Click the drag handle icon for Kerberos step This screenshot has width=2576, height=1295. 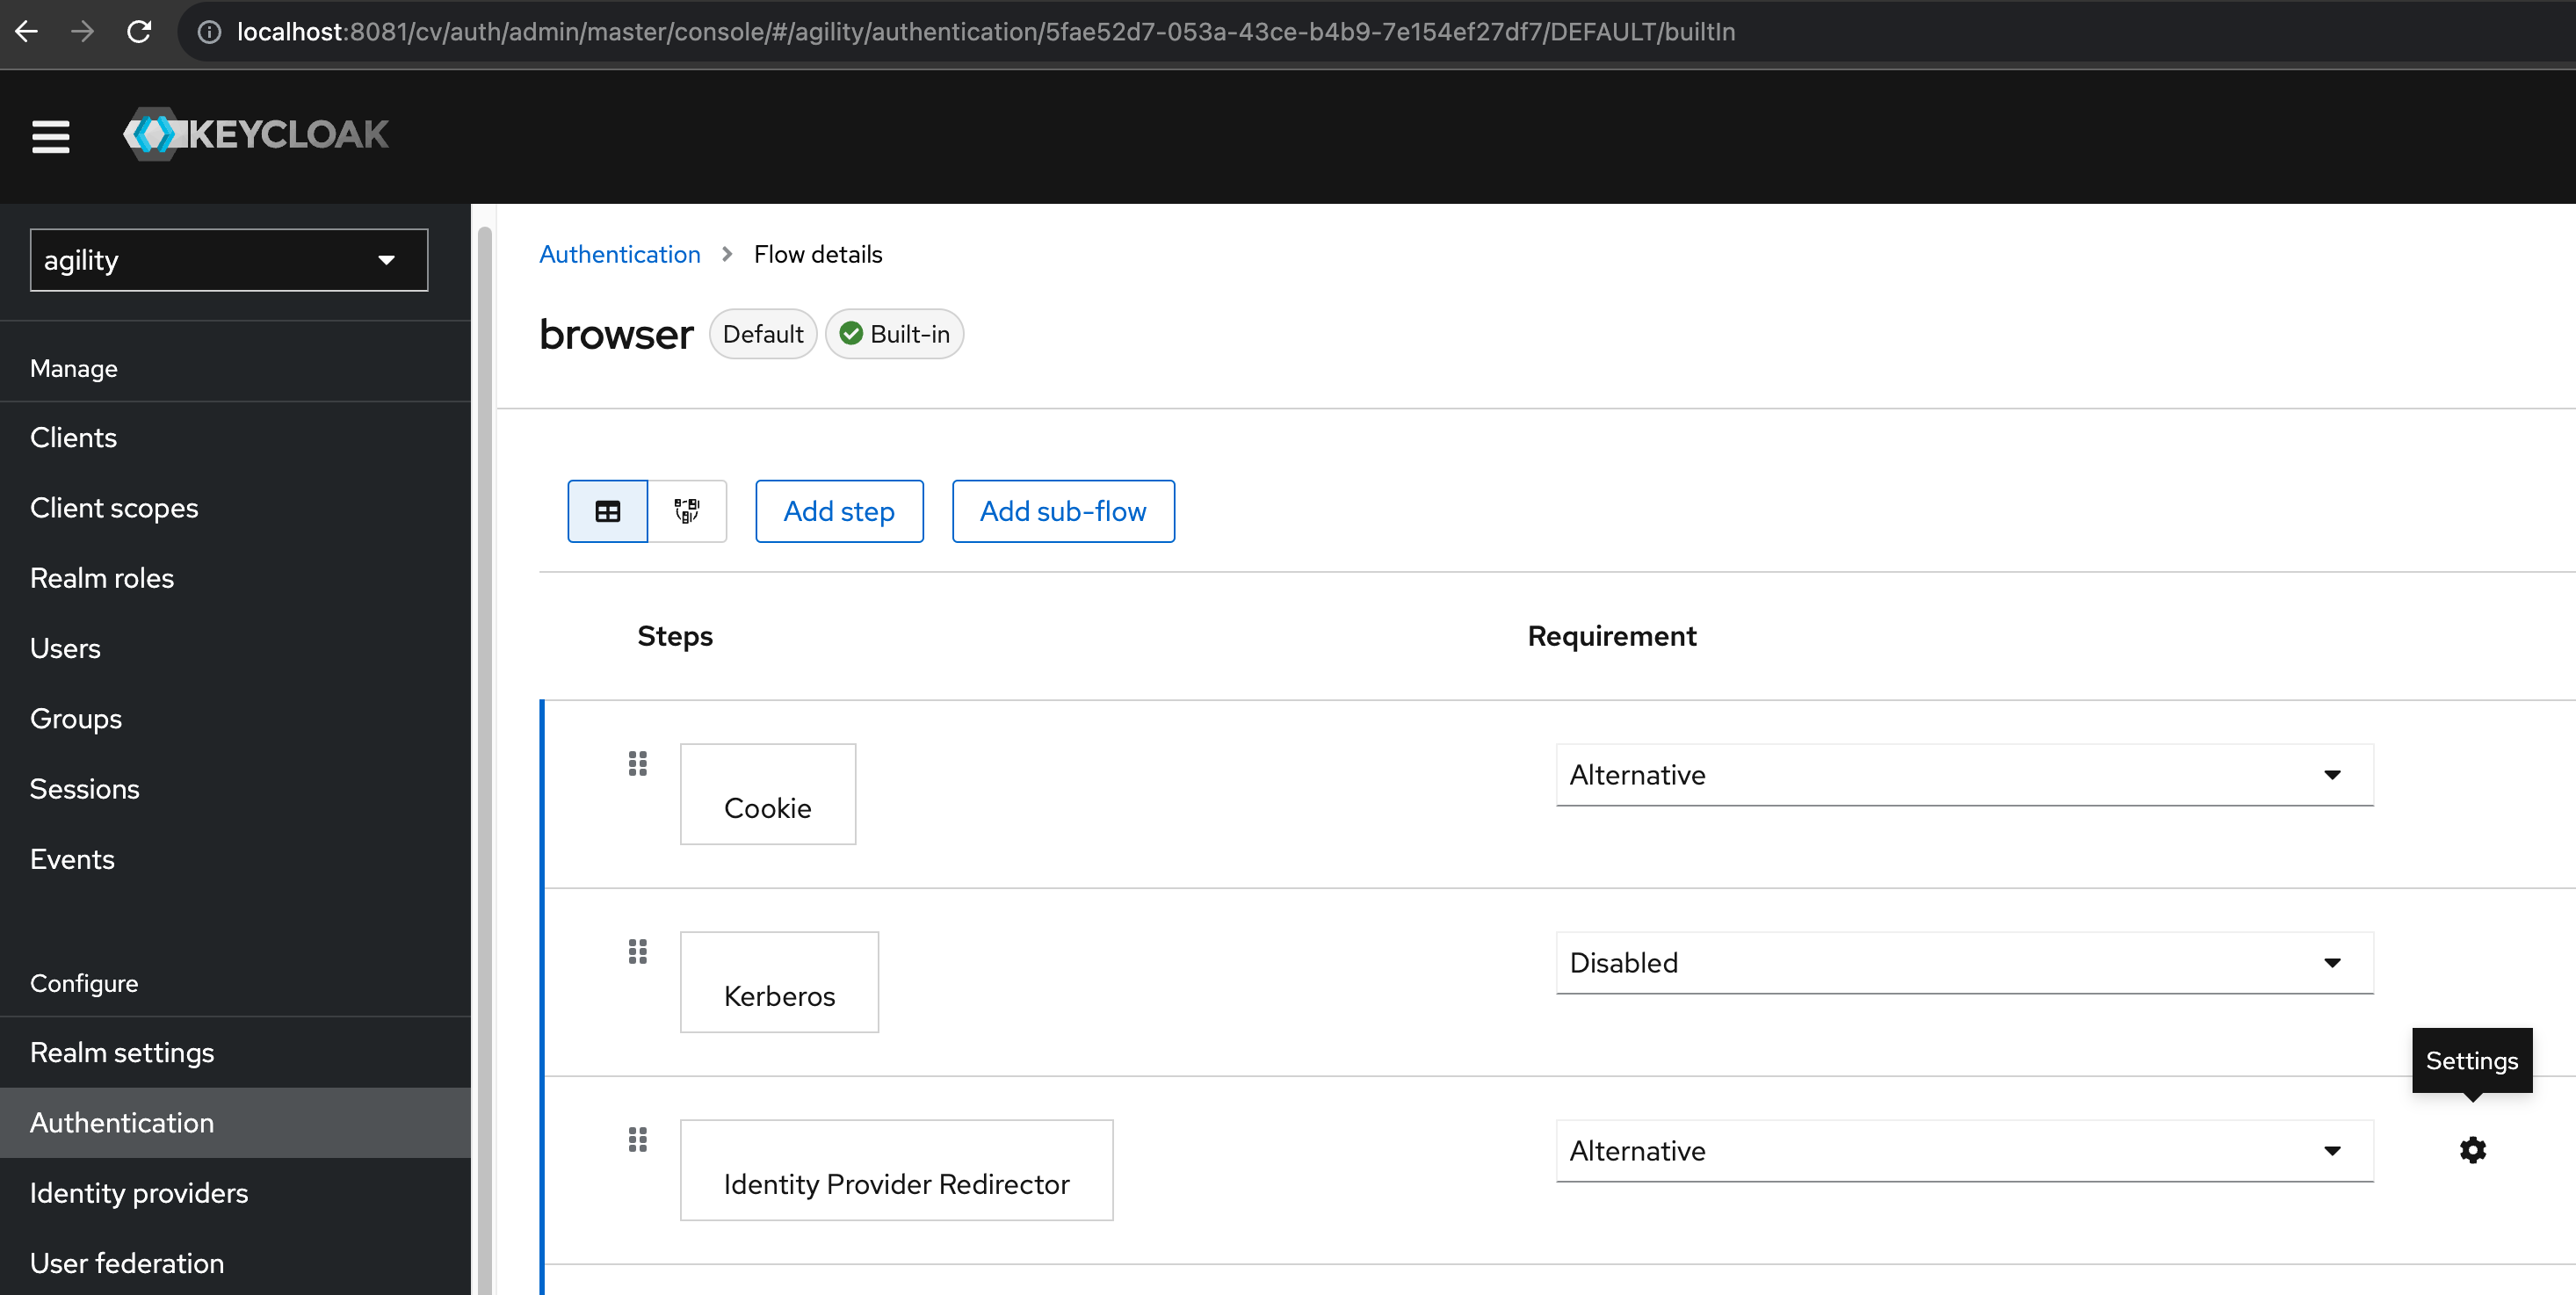(x=637, y=950)
